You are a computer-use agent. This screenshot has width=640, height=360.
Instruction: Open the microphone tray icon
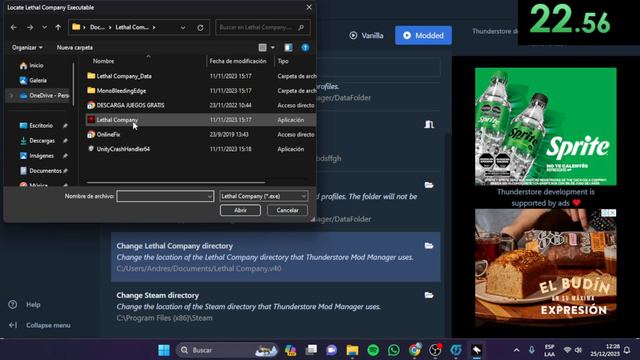tap(531, 350)
